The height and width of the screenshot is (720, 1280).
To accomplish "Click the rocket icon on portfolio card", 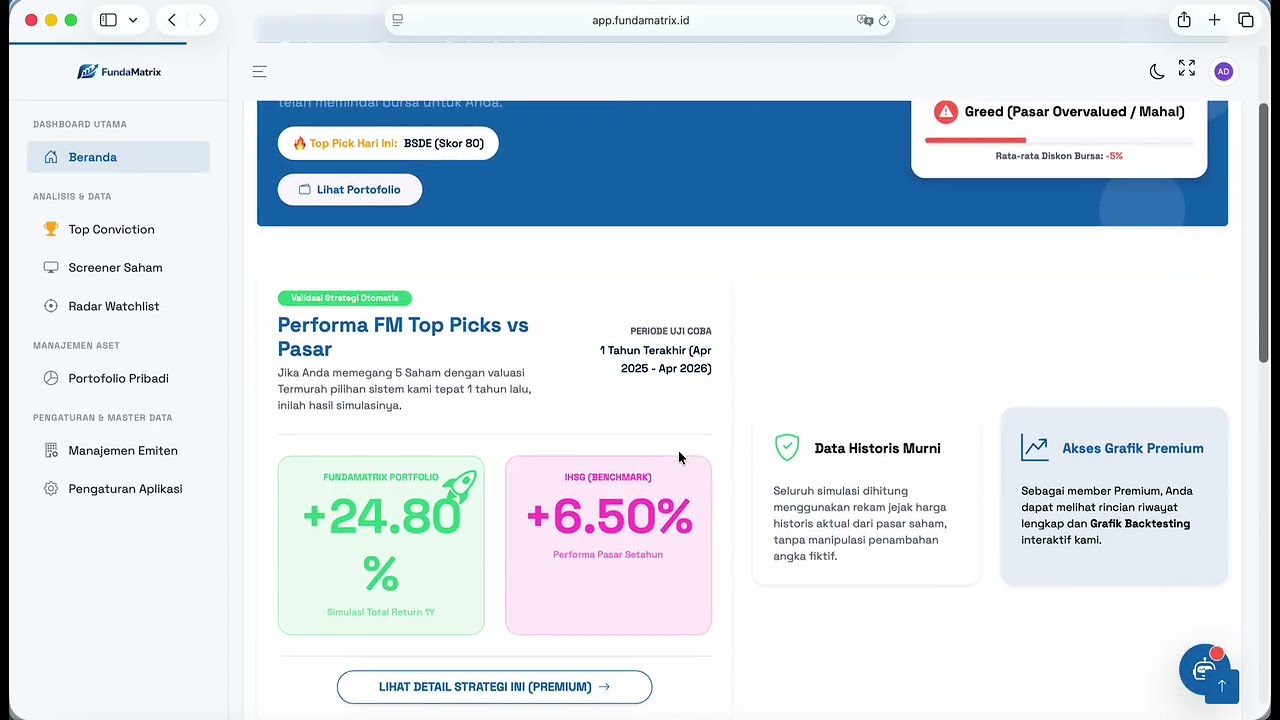I will click(x=459, y=487).
